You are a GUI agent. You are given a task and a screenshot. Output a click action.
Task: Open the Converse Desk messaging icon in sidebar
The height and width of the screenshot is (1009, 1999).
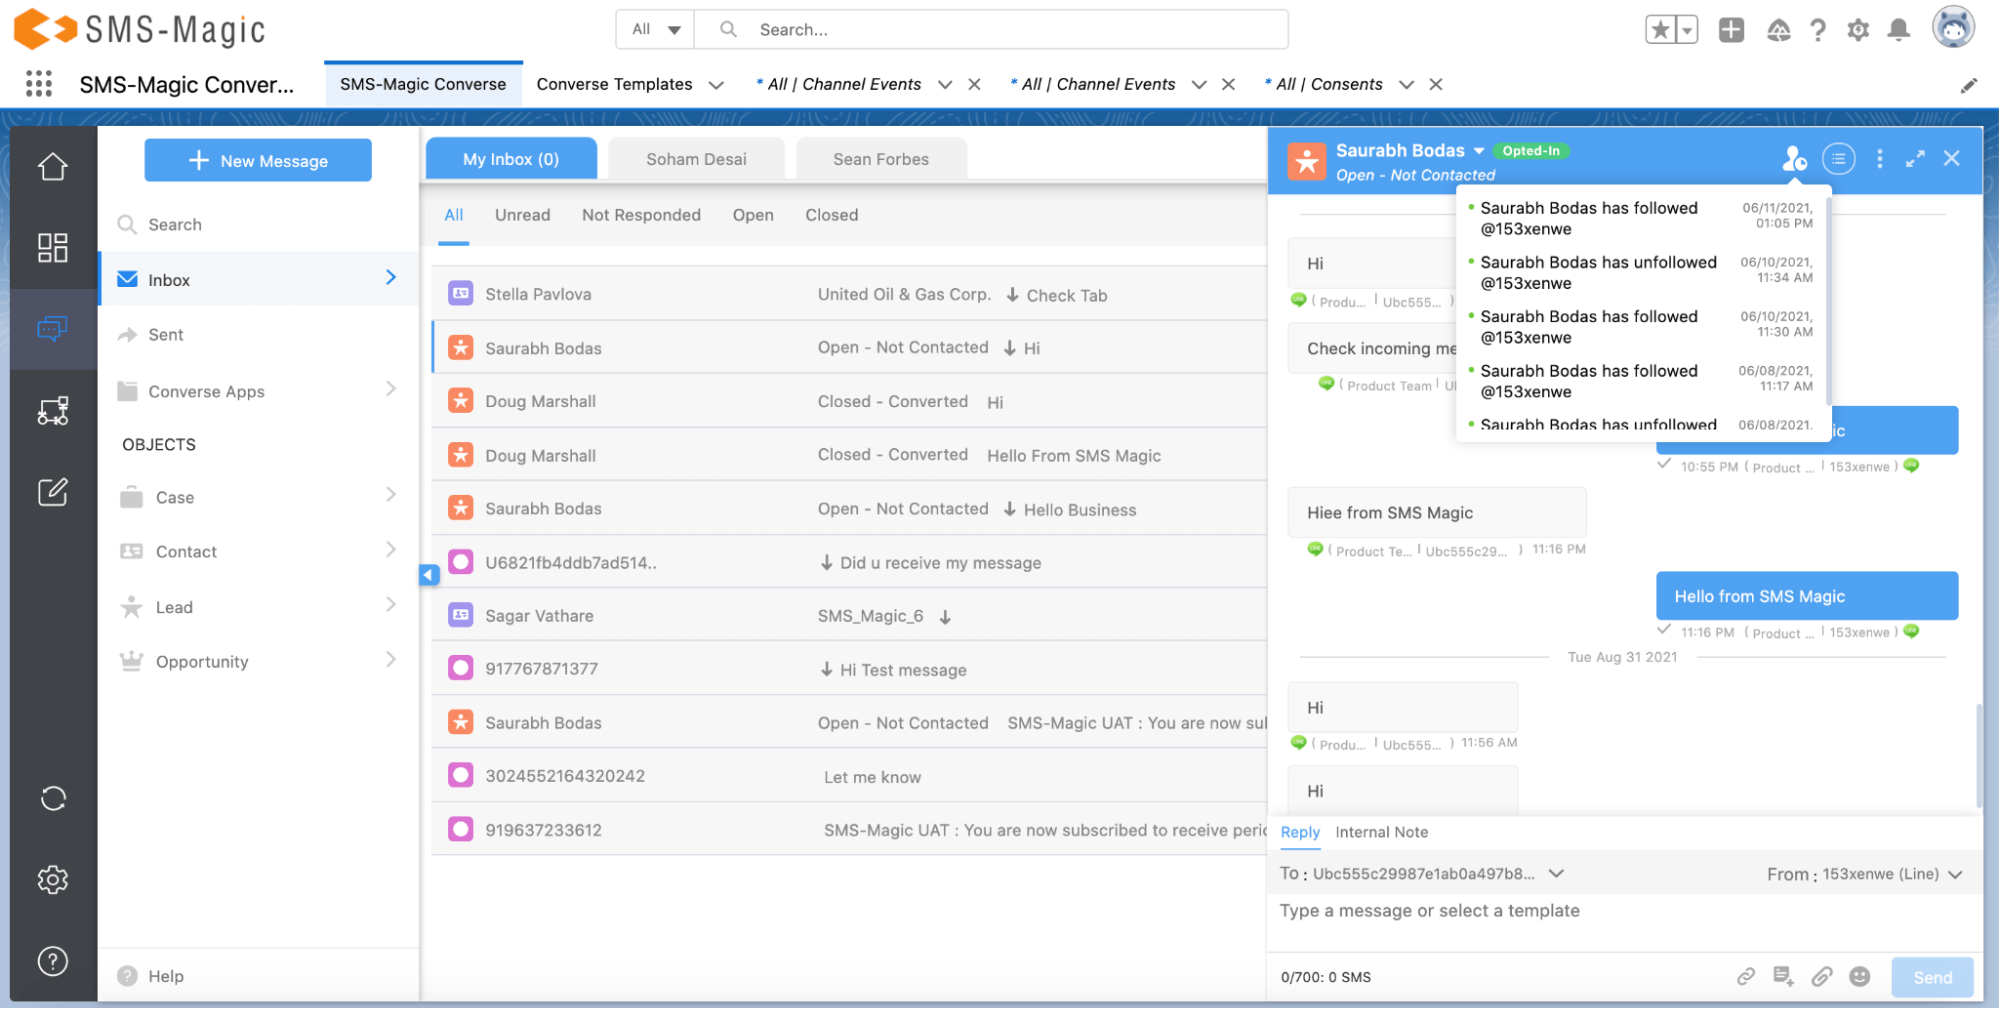53,328
